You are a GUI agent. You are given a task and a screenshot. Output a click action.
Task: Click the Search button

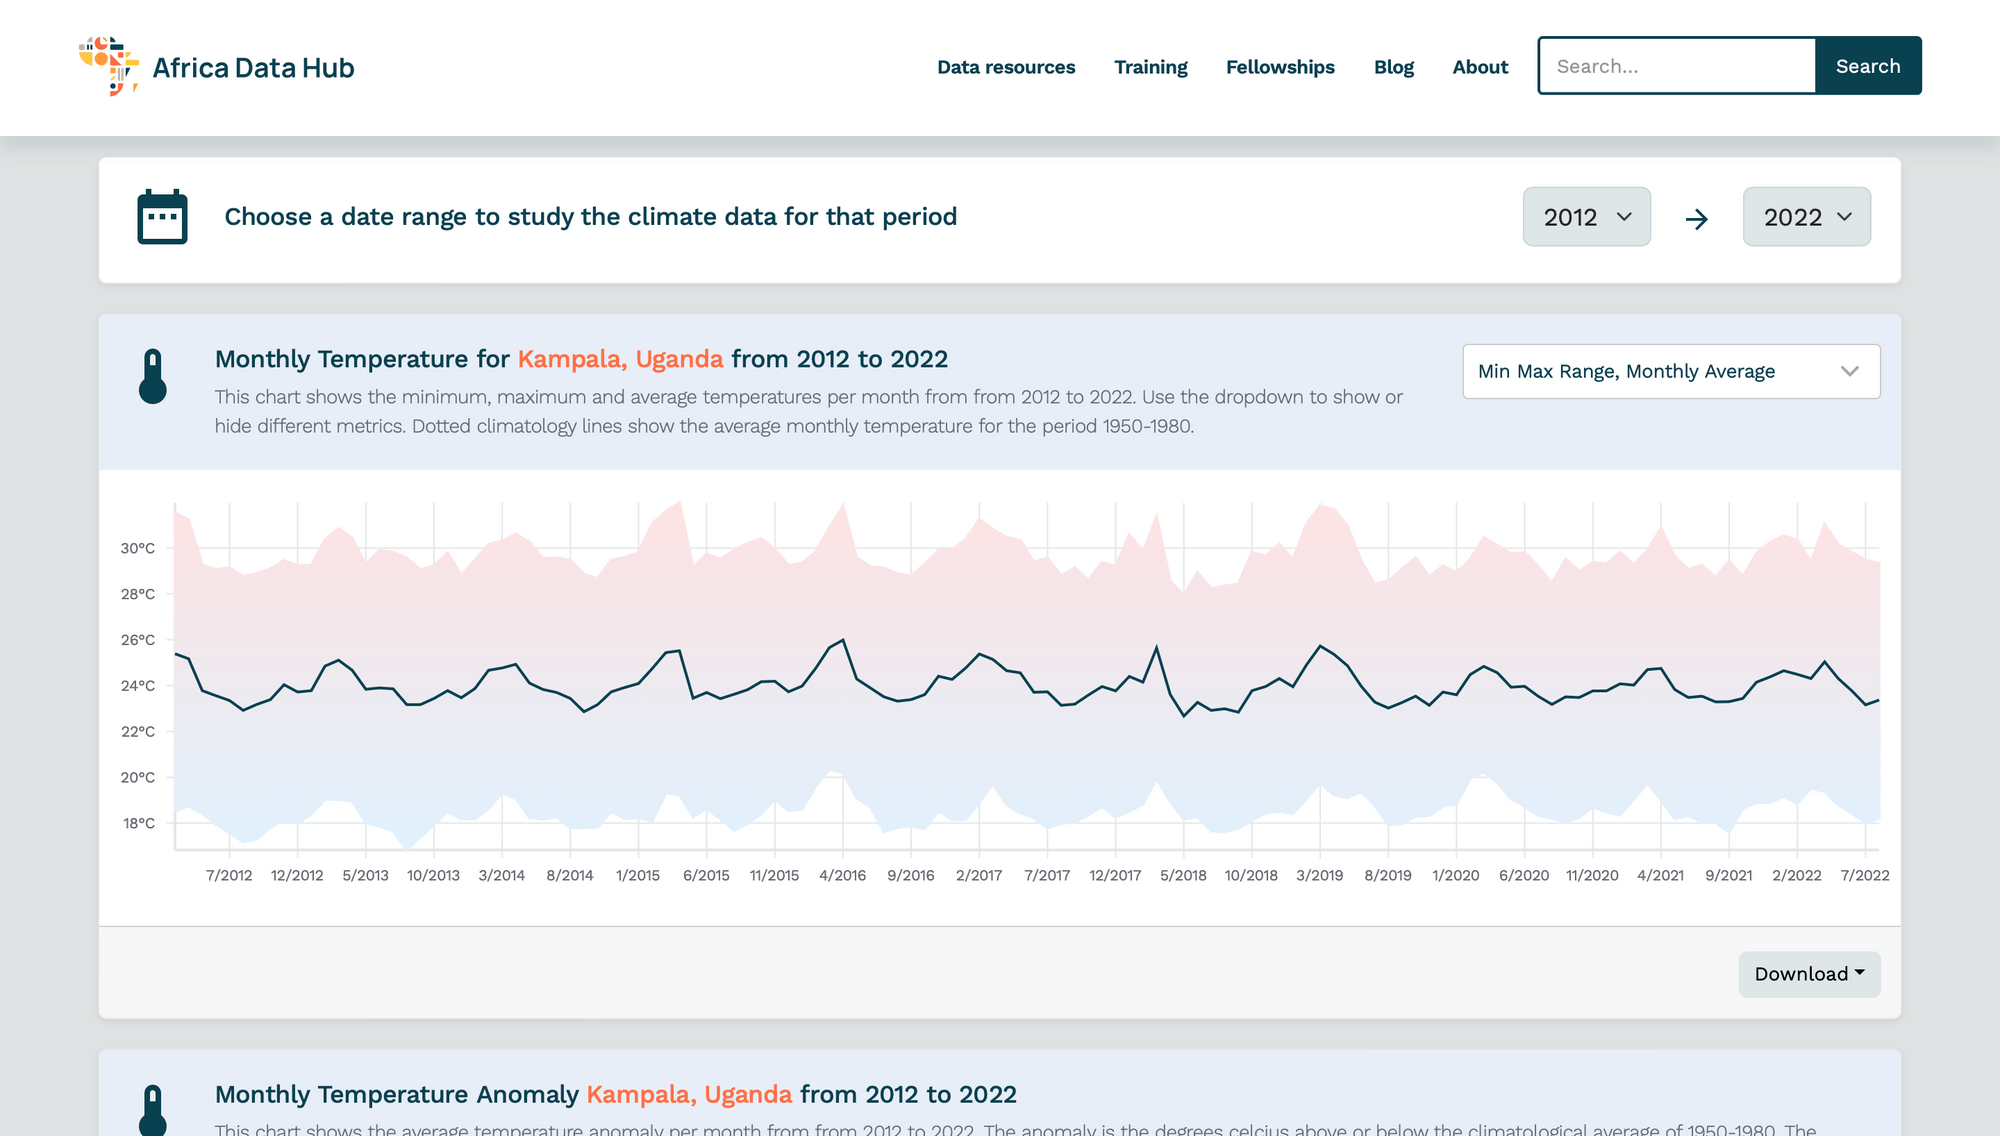(1868, 65)
